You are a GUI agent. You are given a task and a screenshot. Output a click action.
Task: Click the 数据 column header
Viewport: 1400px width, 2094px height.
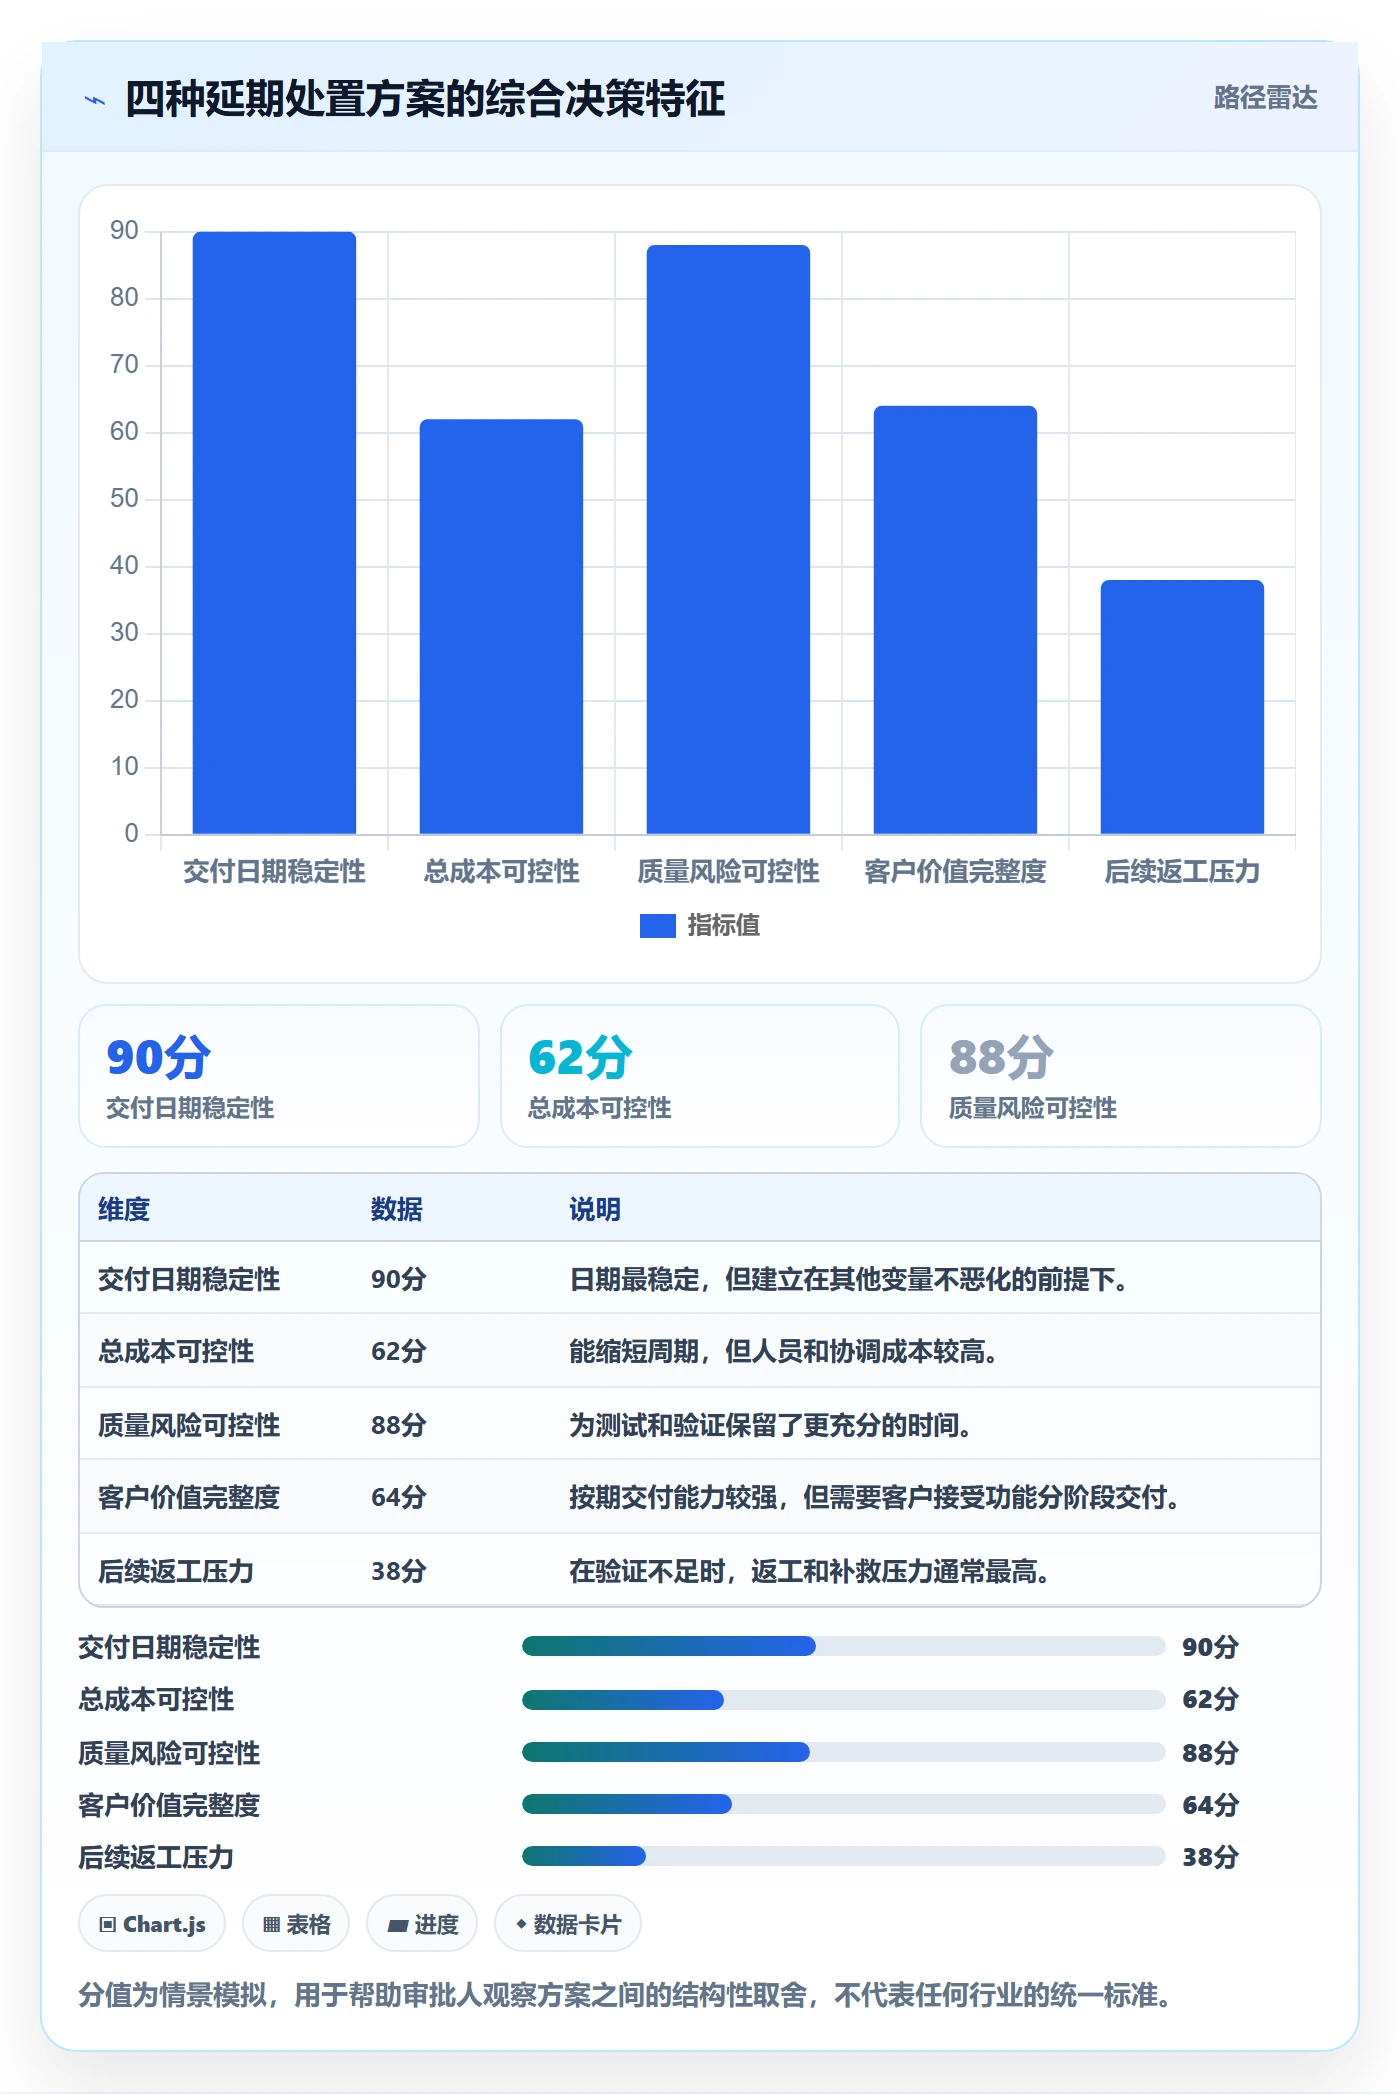396,1210
